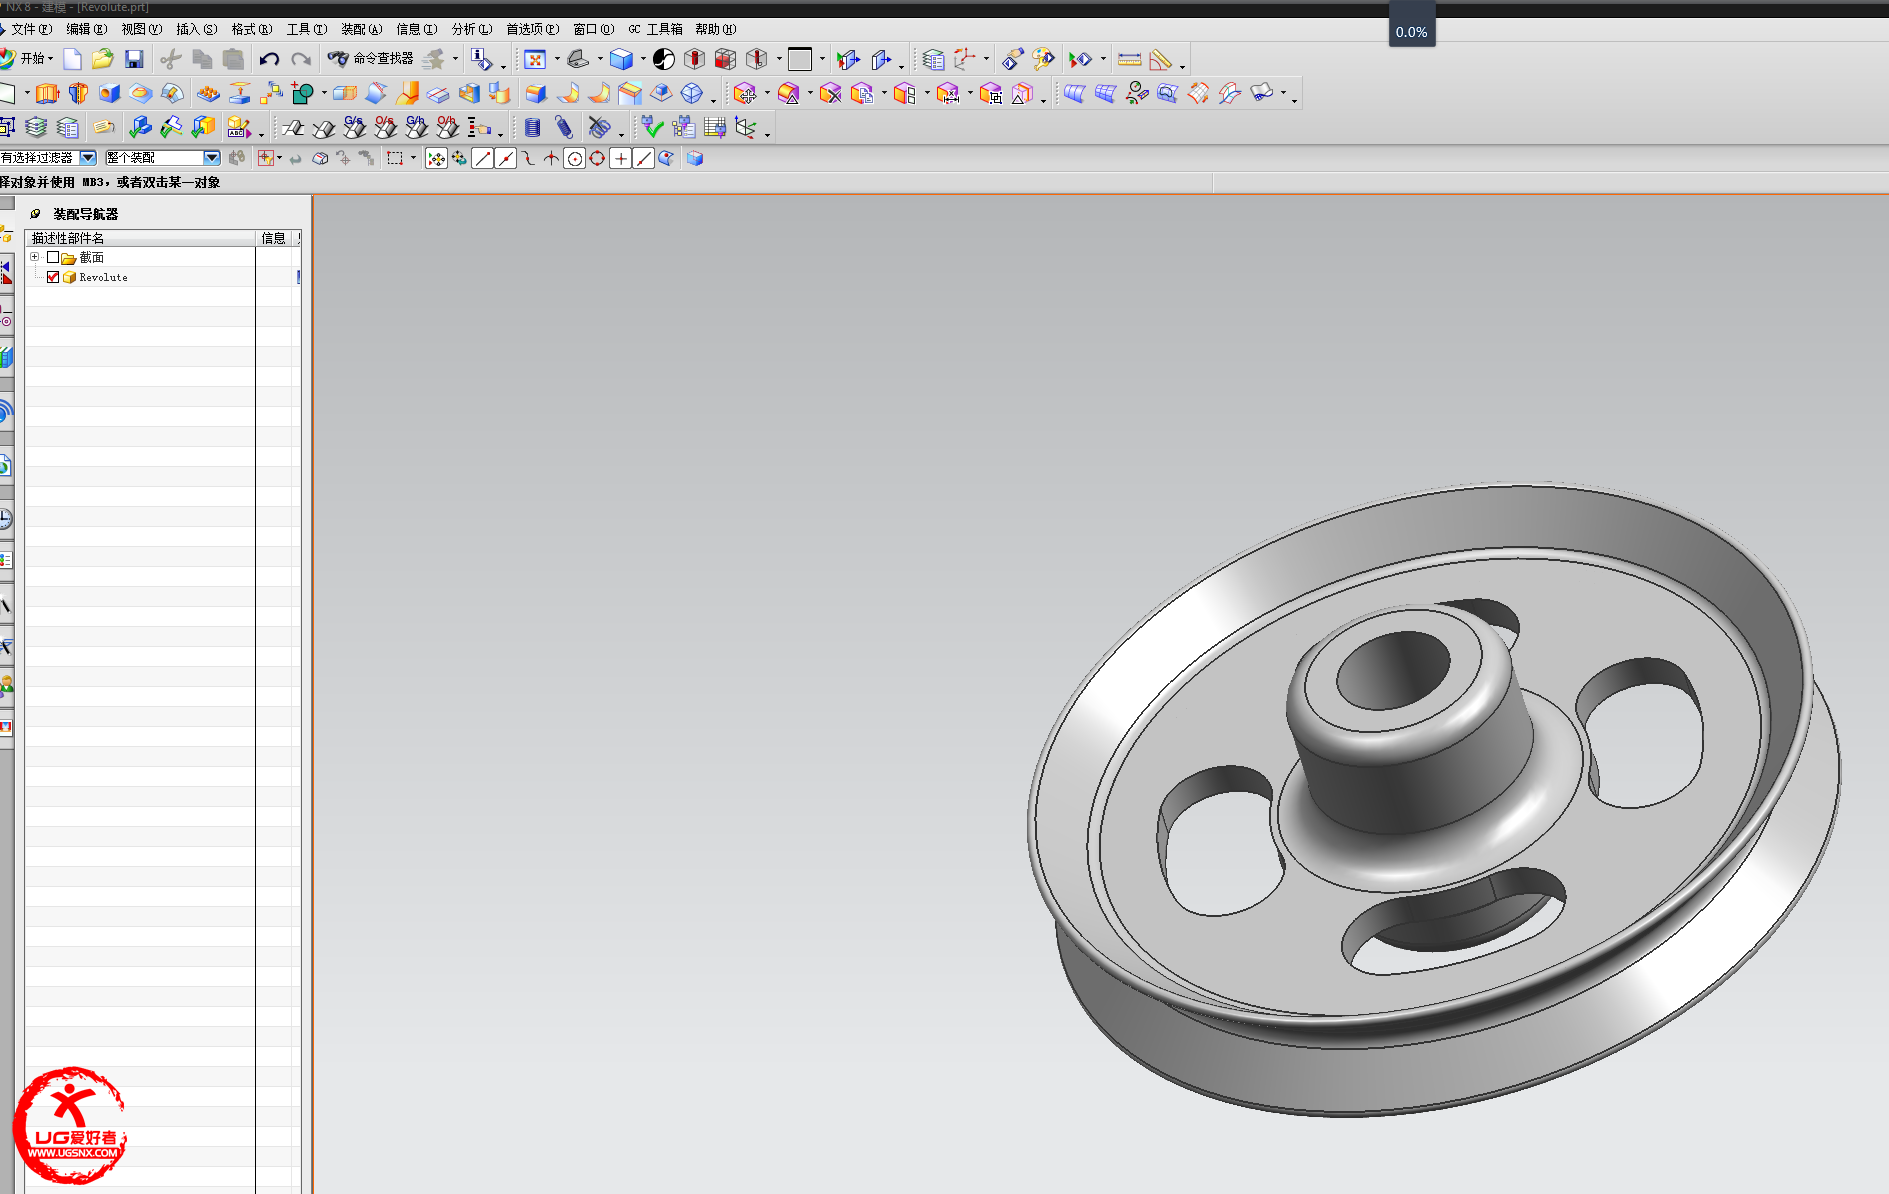This screenshot has width=1889, height=1194.
Task: Click the blue cube icon on selection bar
Action: [695, 158]
